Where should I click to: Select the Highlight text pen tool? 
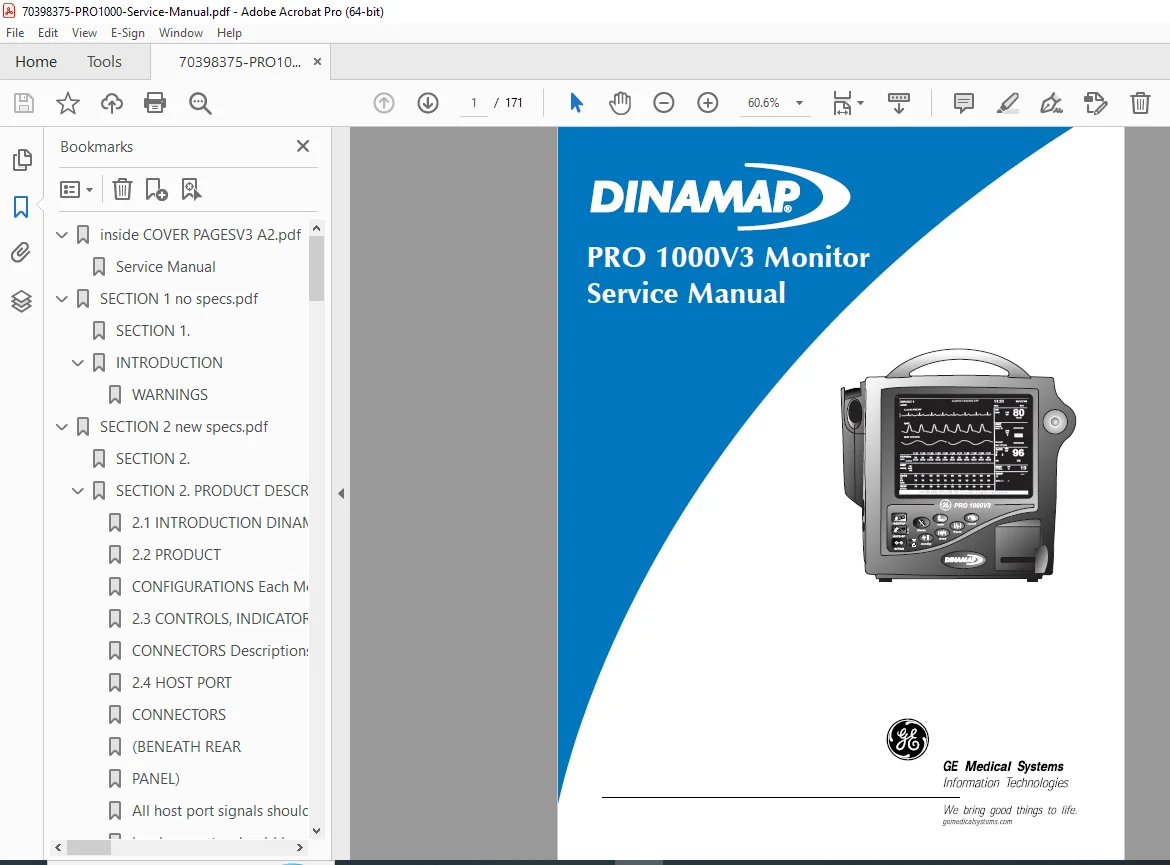click(x=1007, y=103)
